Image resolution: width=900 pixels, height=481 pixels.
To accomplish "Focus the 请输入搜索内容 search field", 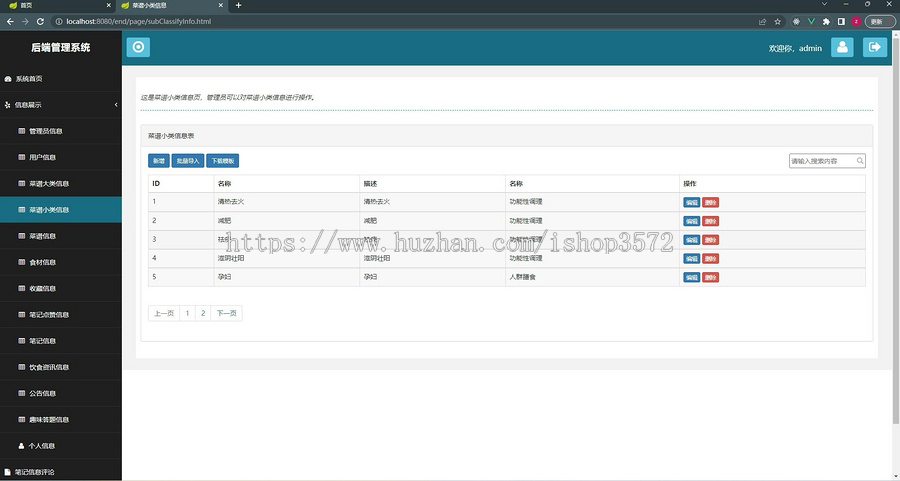I will click(827, 161).
